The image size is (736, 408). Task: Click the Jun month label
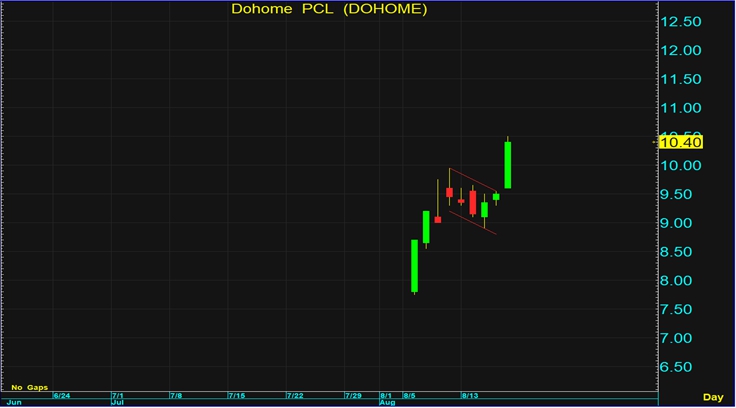pyautogui.click(x=14, y=402)
